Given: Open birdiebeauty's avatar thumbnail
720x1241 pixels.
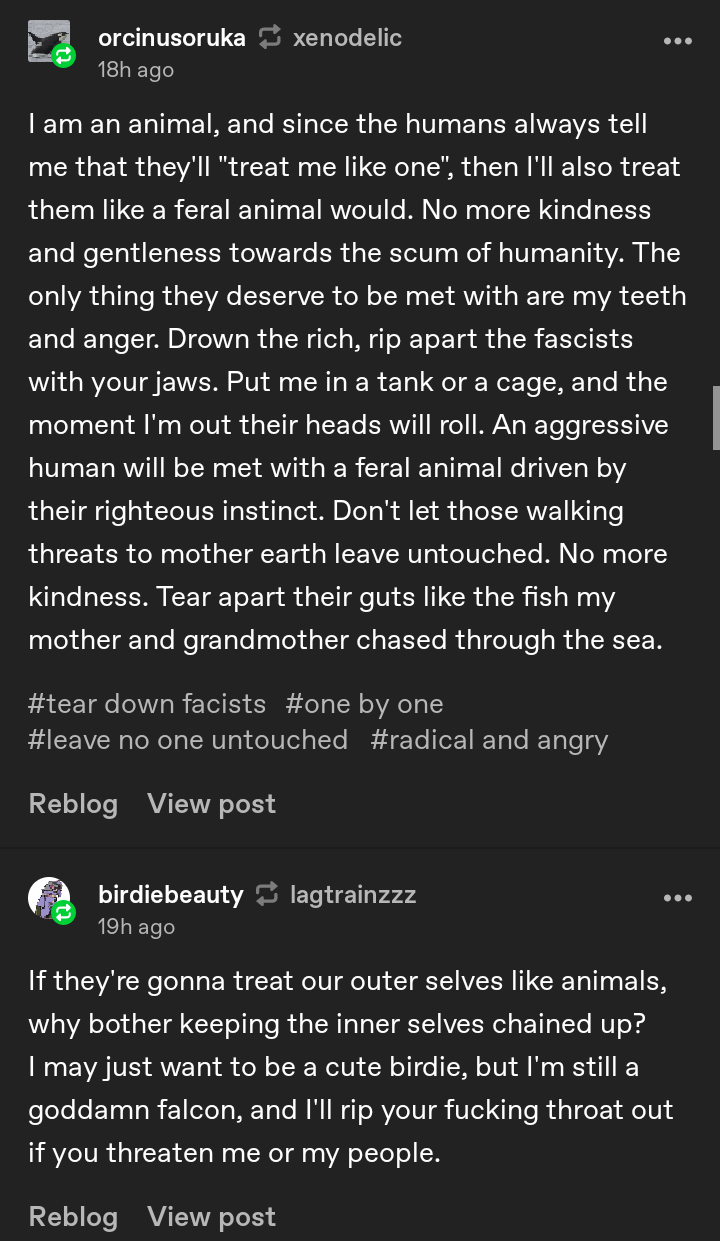Looking at the screenshot, I should click(x=46, y=895).
